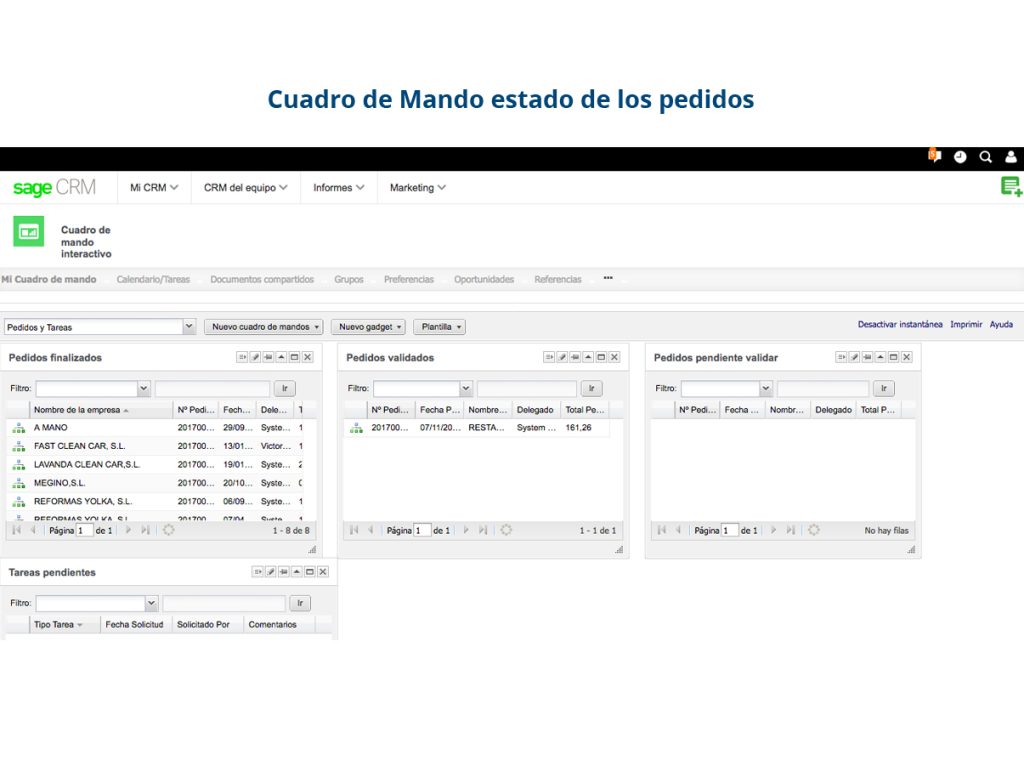
Task: Open the search magnifier in the top bar
Action: pos(985,157)
